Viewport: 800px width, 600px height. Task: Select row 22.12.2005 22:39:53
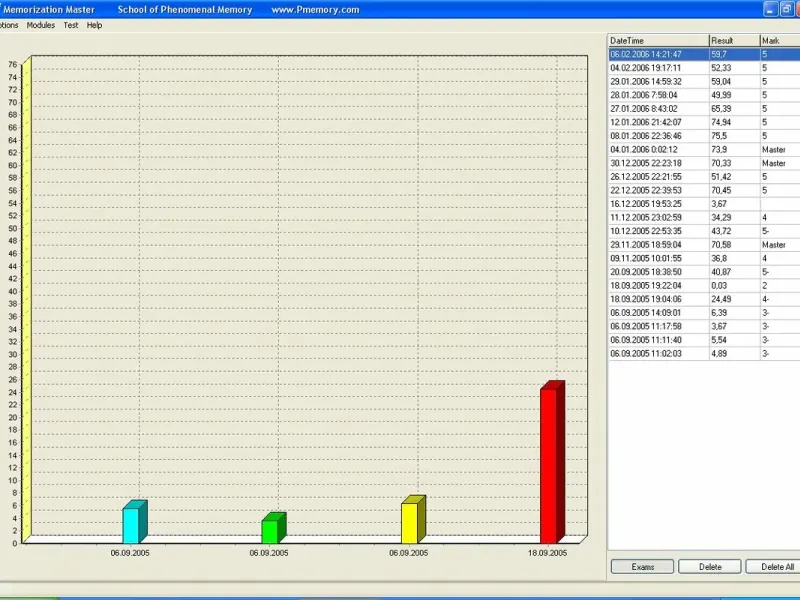(x=704, y=190)
